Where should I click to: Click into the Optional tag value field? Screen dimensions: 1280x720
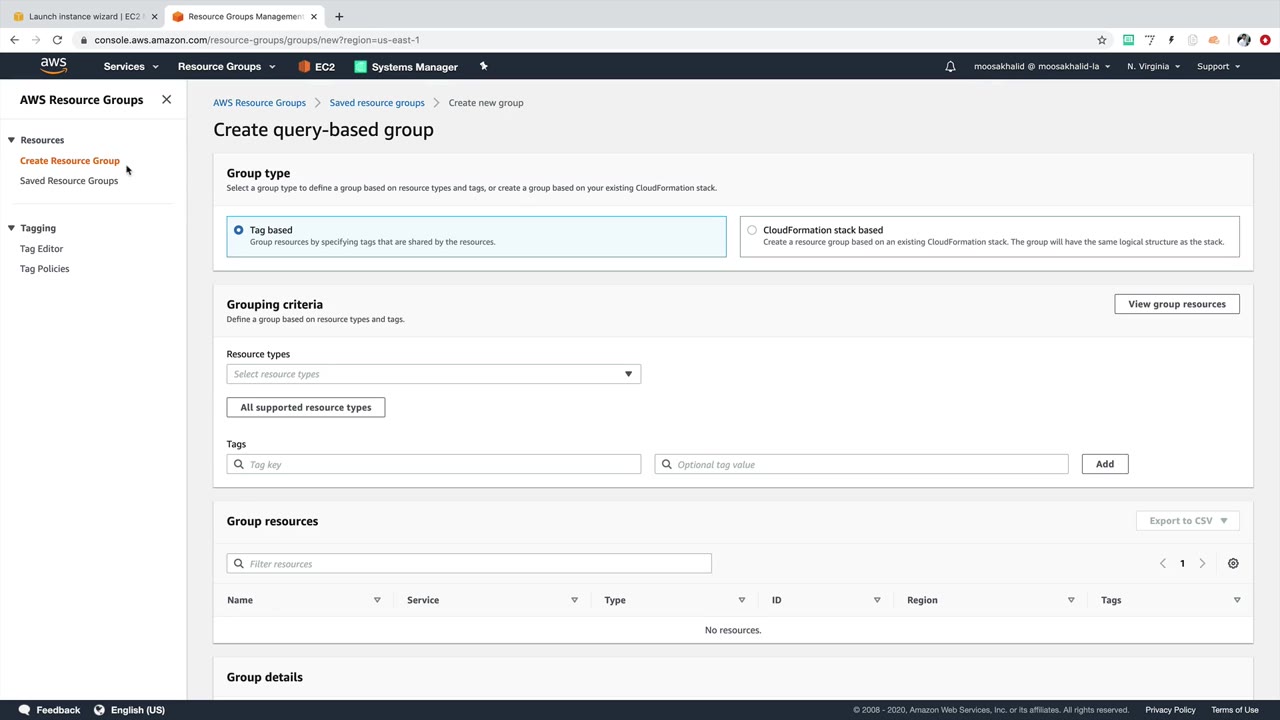pyautogui.click(x=862, y=464)
